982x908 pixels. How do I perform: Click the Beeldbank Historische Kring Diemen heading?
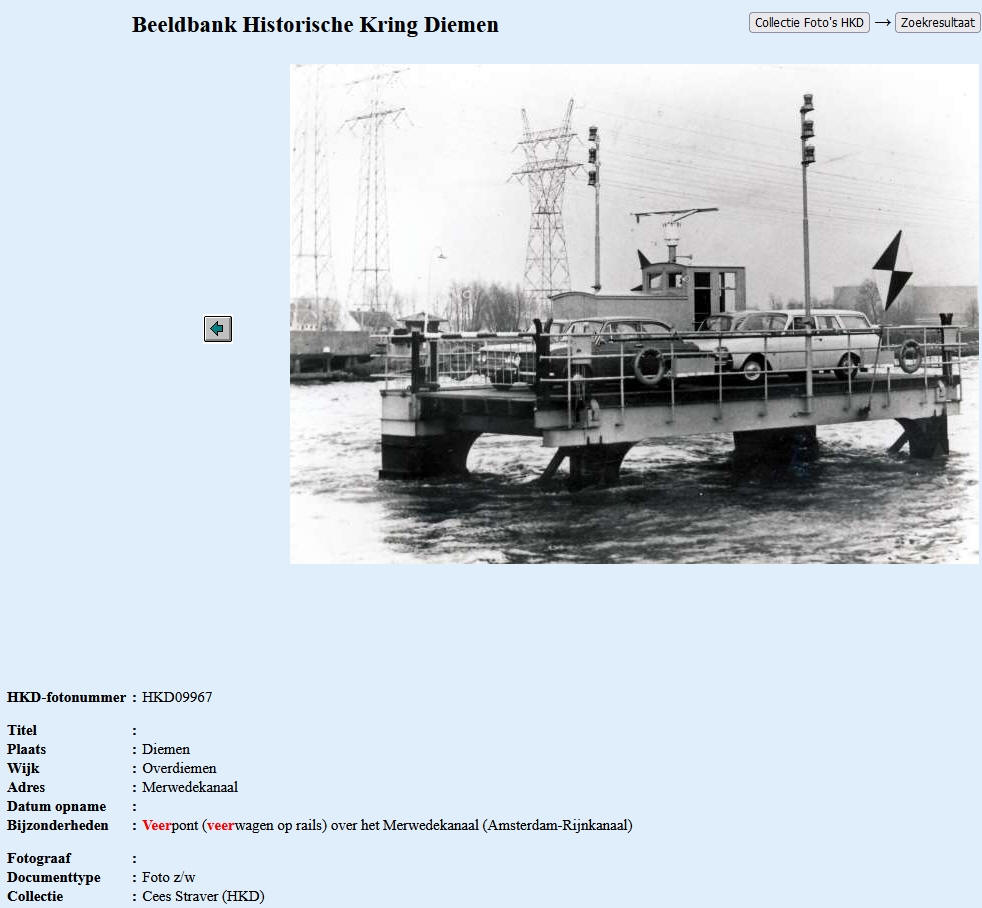coord(315,25)
